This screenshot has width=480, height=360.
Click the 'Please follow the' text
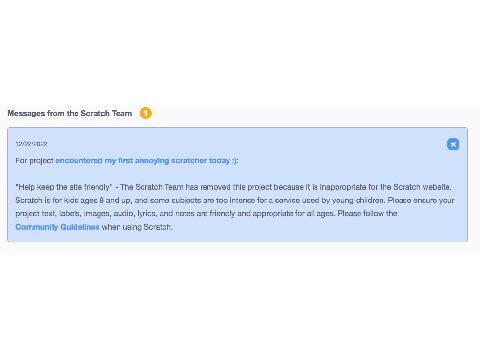click(367, 214)
